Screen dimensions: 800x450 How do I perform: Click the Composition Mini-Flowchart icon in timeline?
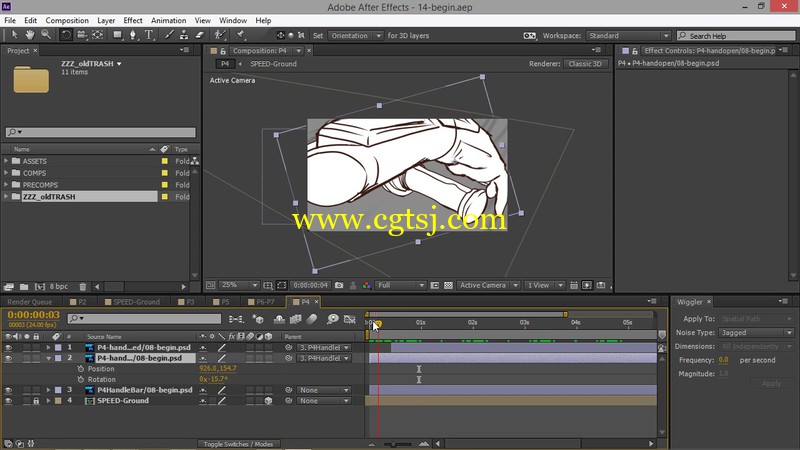click(236, 319)
